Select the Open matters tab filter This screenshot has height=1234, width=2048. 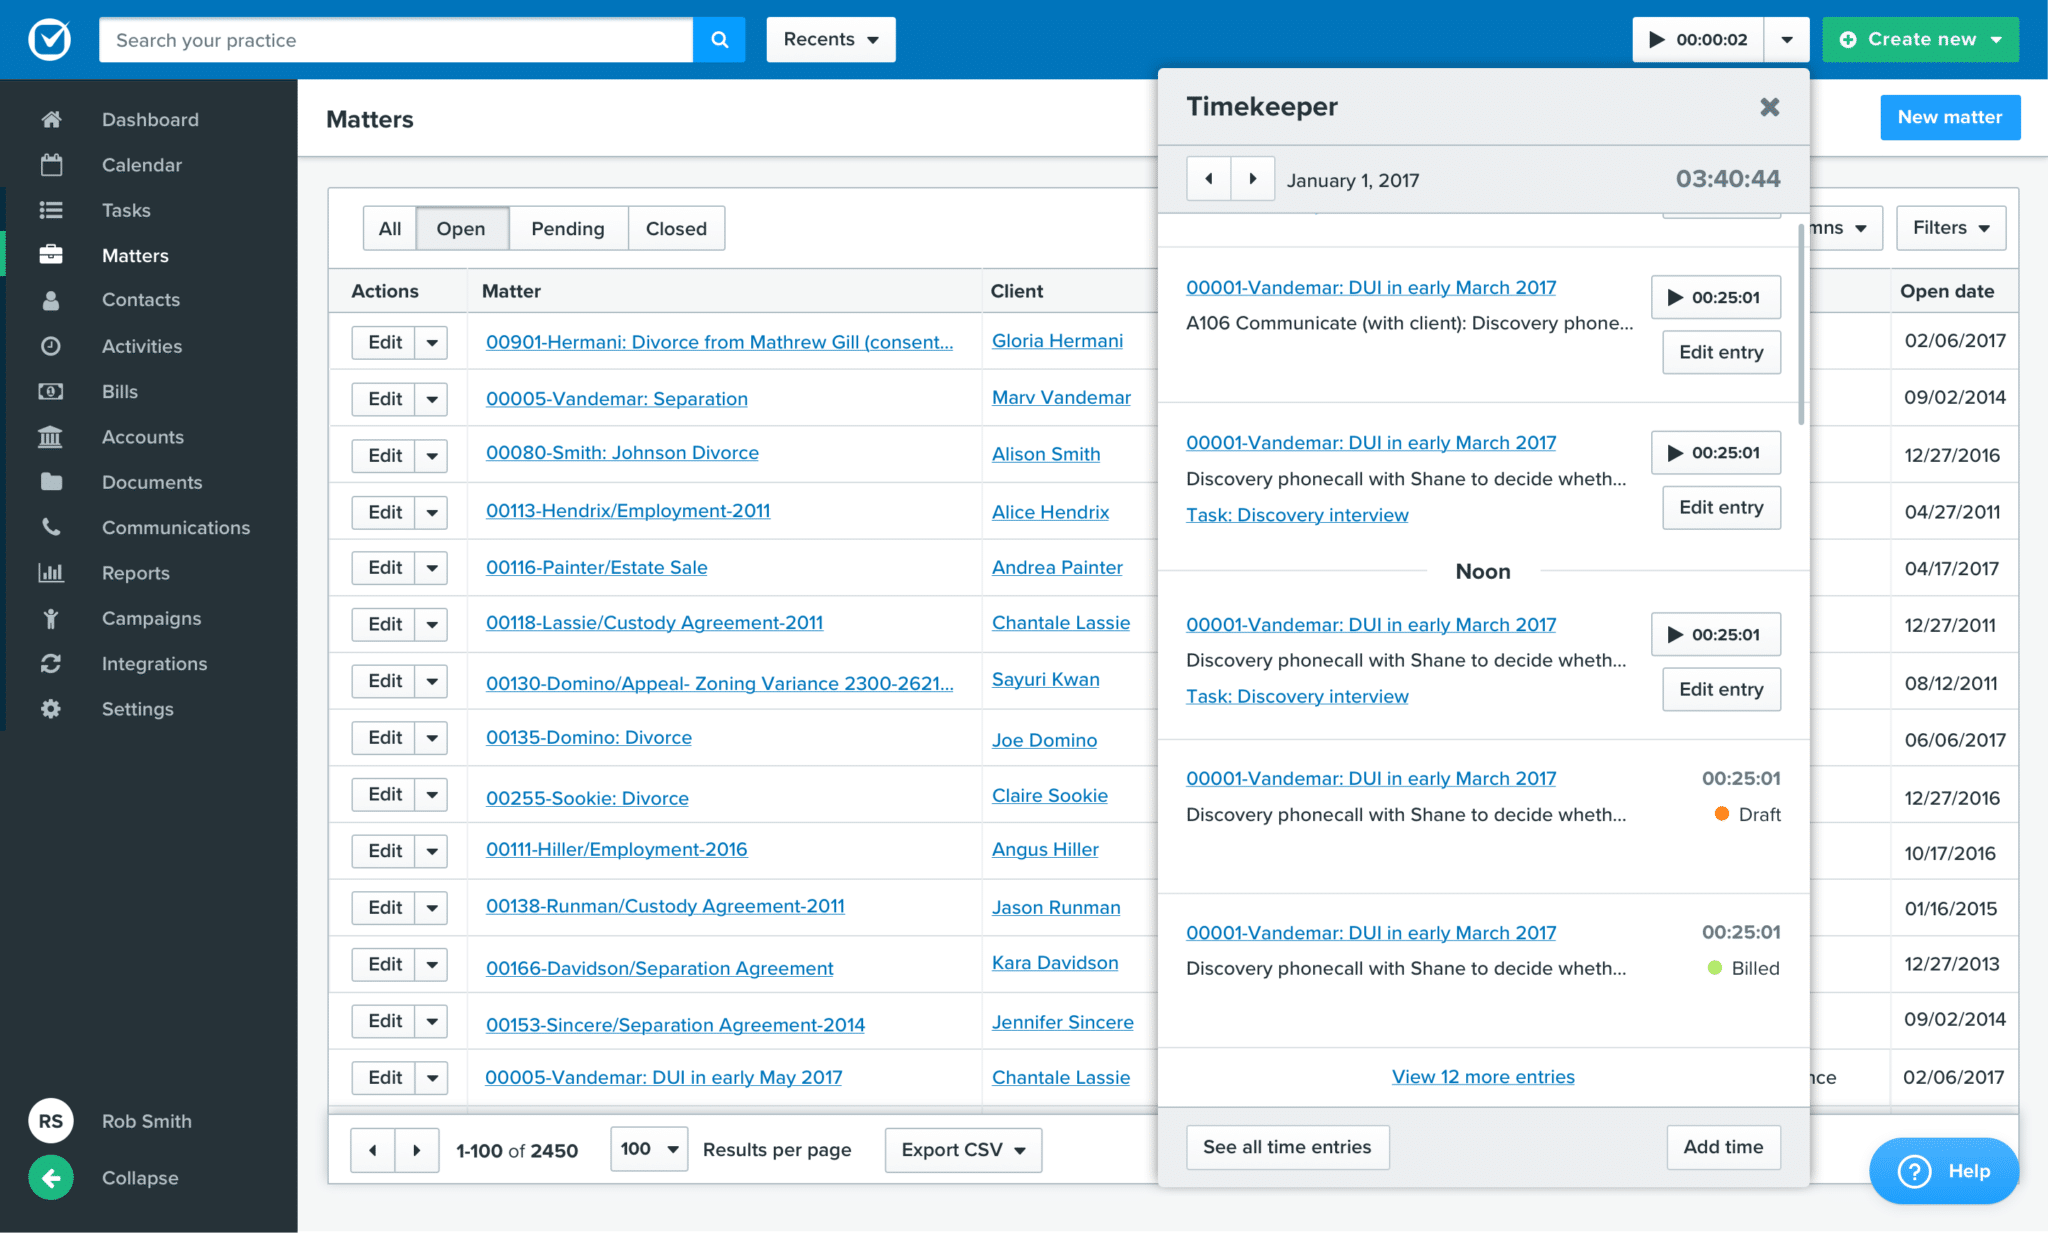(459, 228)
